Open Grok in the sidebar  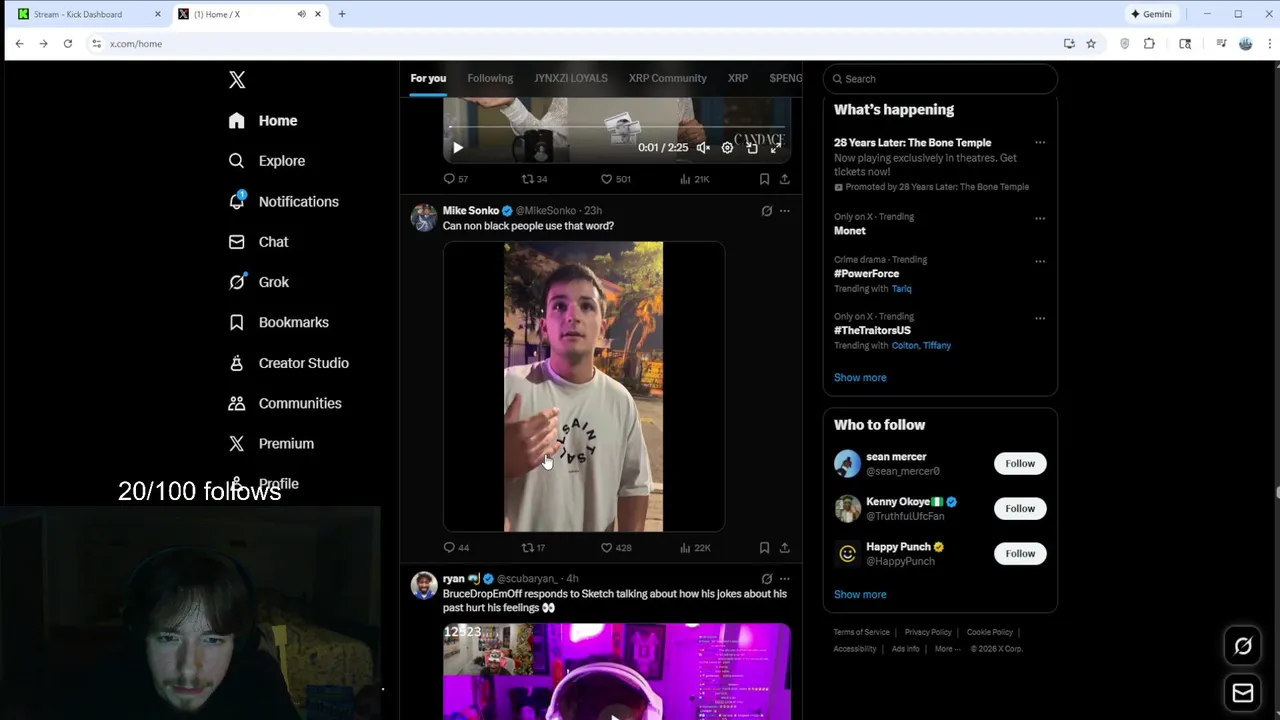point(258,282)
